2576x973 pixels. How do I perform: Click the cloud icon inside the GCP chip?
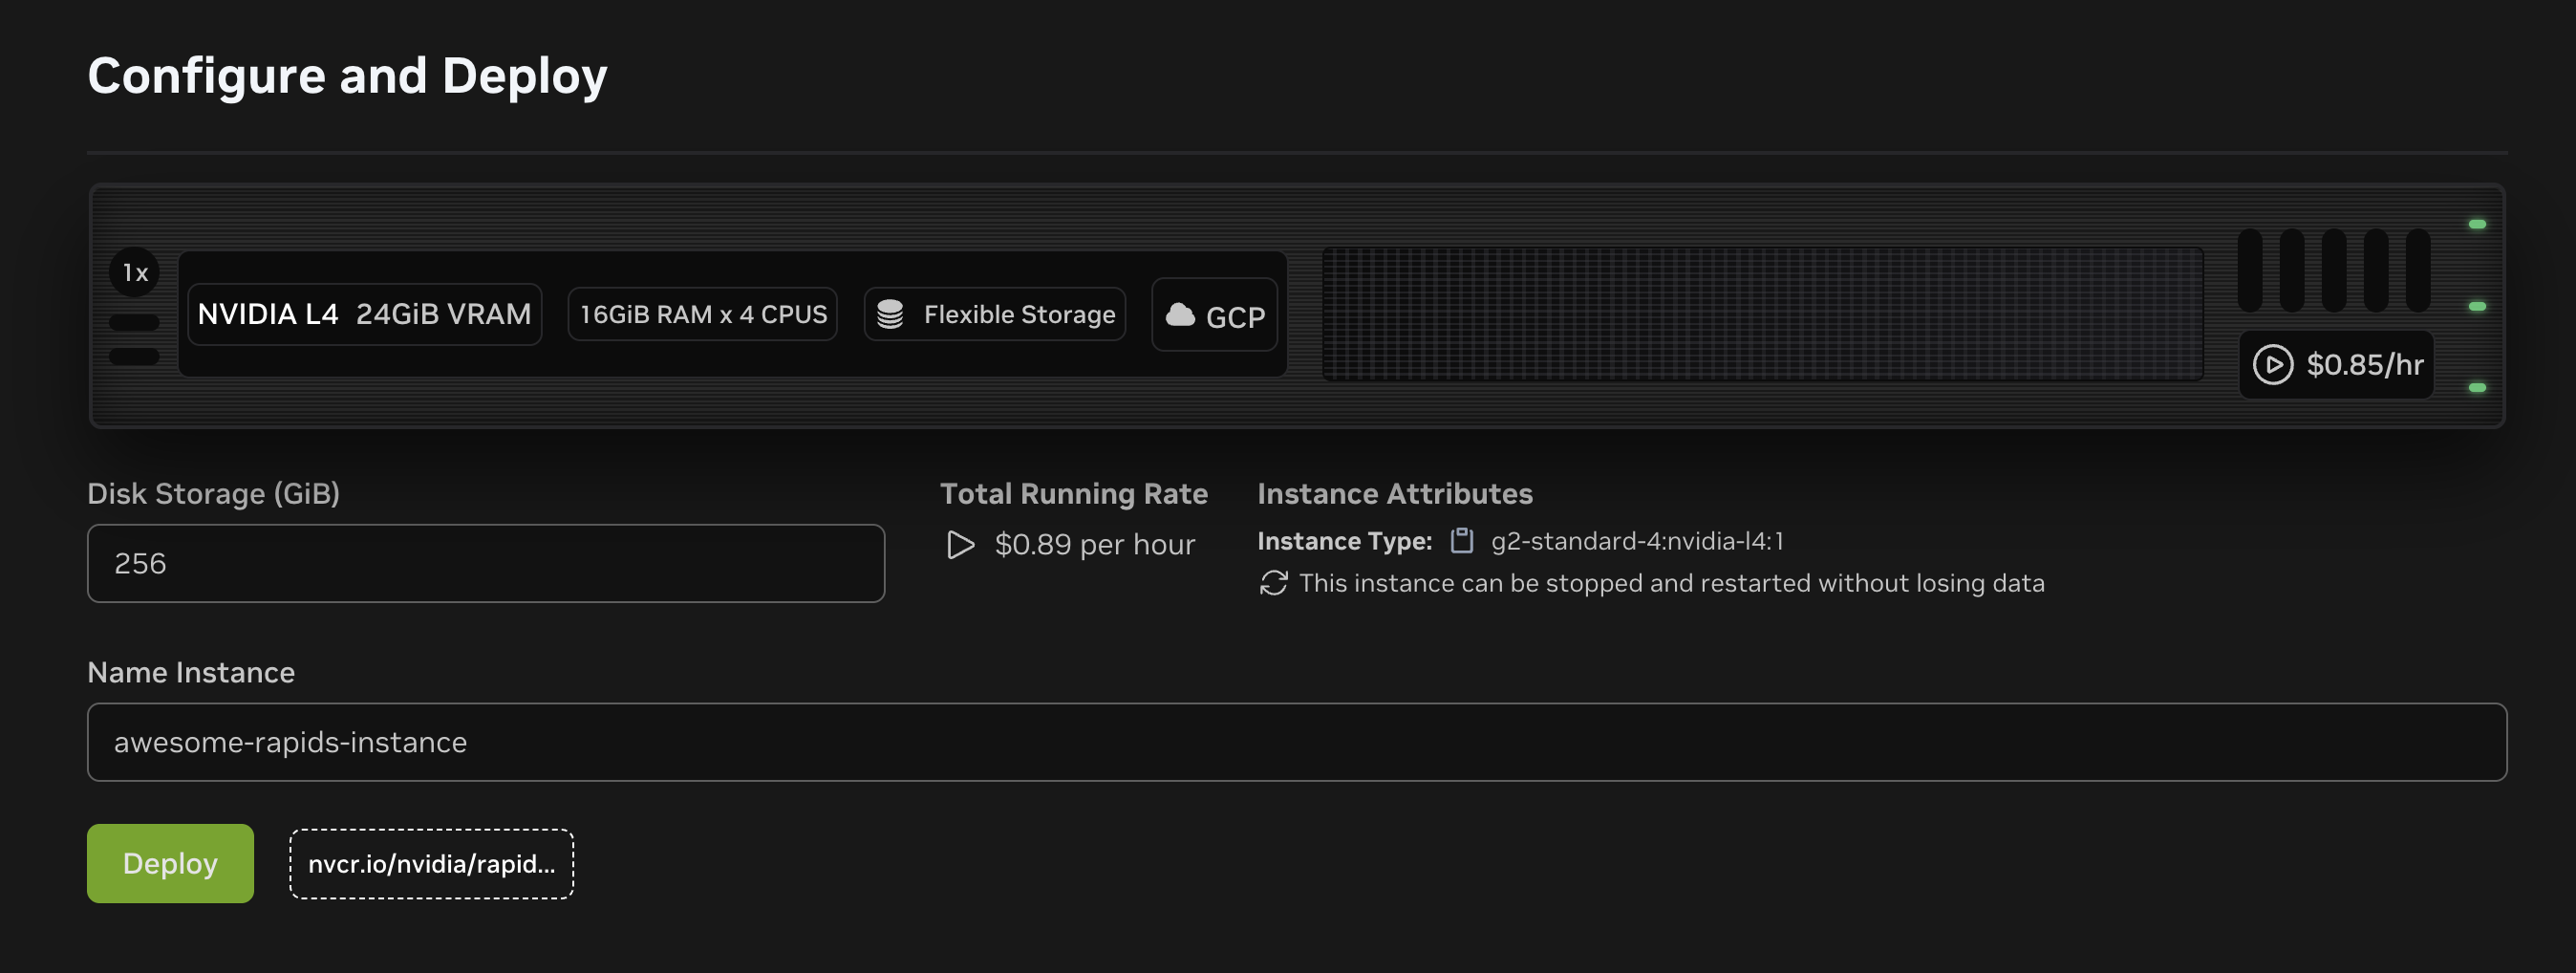1180,316
